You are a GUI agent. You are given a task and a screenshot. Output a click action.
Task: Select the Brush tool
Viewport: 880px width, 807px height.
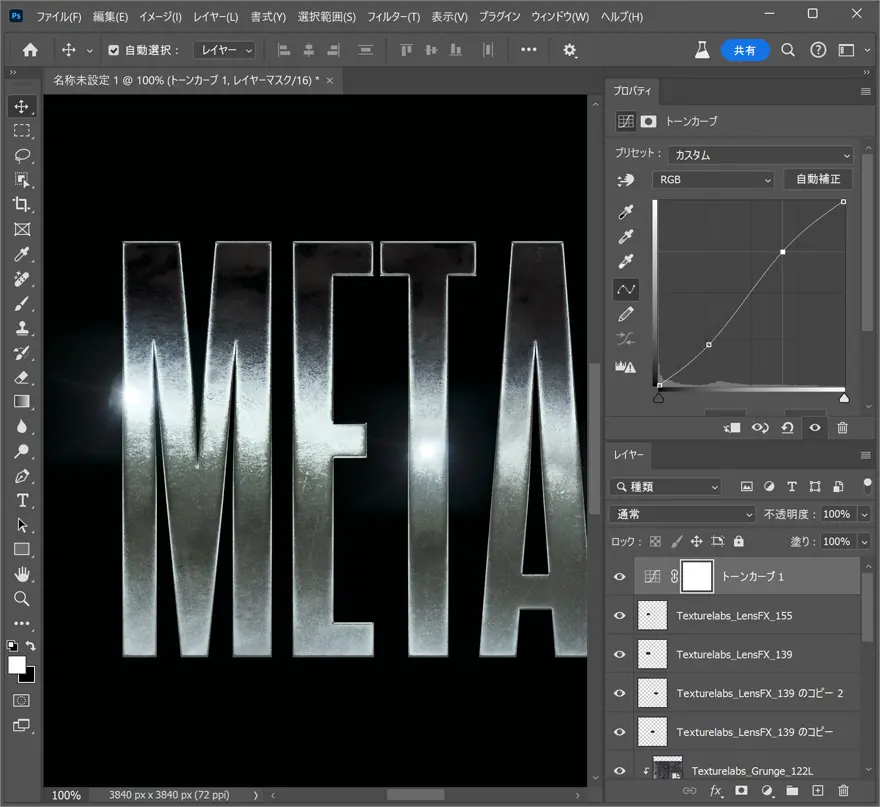pos(22,304)
